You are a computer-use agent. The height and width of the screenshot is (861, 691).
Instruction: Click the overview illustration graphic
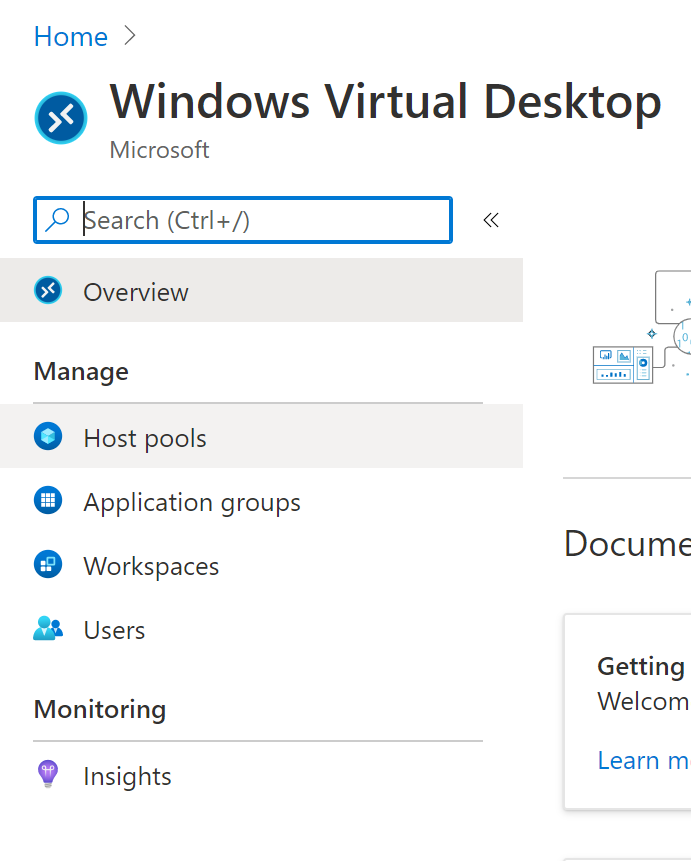point(642,327)
